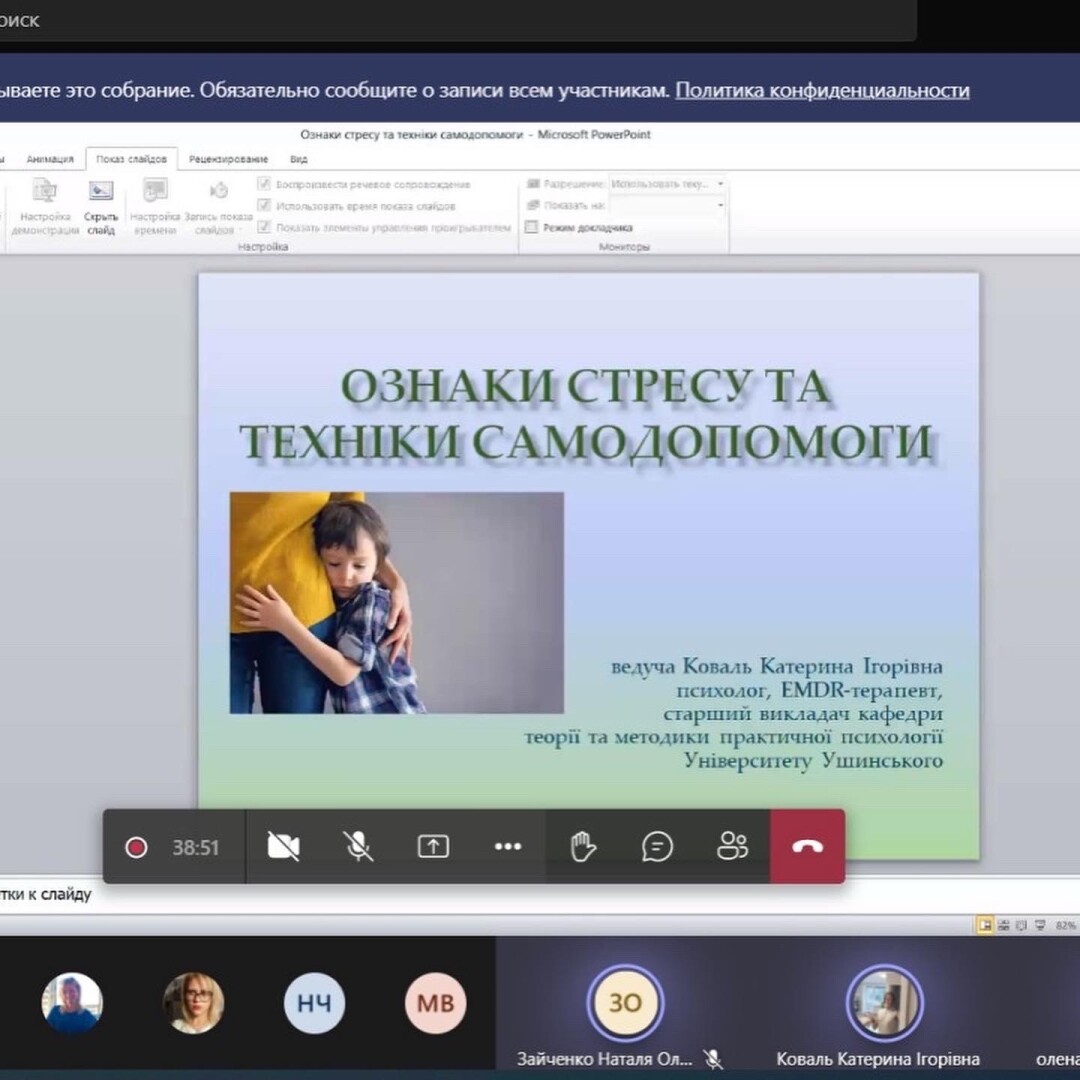The height and width of the screenshot is (1080, 1080).
Task: Turn on the camera in the meeting toolbar
Action: (284, 847)
